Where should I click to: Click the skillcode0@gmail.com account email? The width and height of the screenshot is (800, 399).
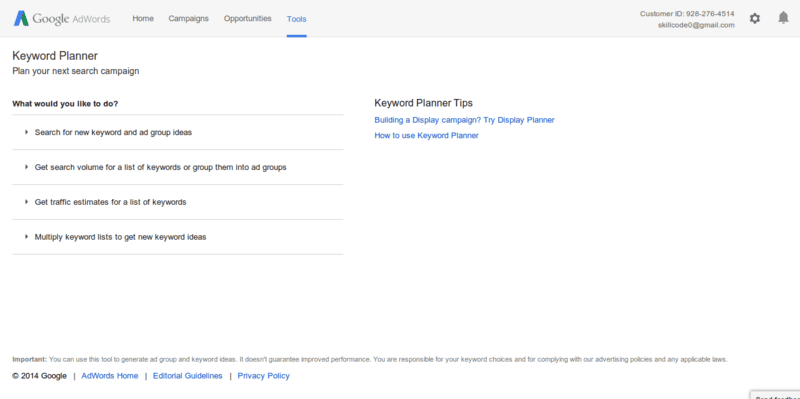[x=696, y=25]
